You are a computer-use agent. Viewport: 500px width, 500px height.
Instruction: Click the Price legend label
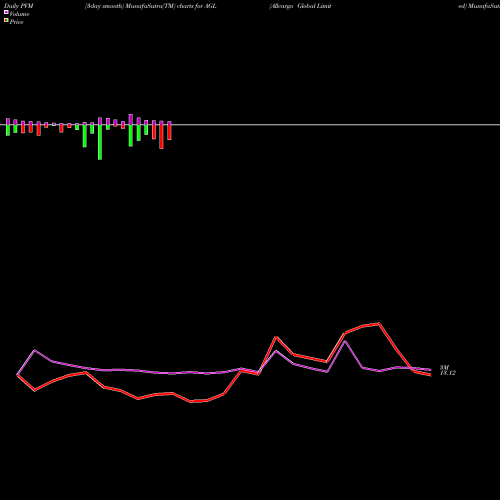[x=16, y=22]
